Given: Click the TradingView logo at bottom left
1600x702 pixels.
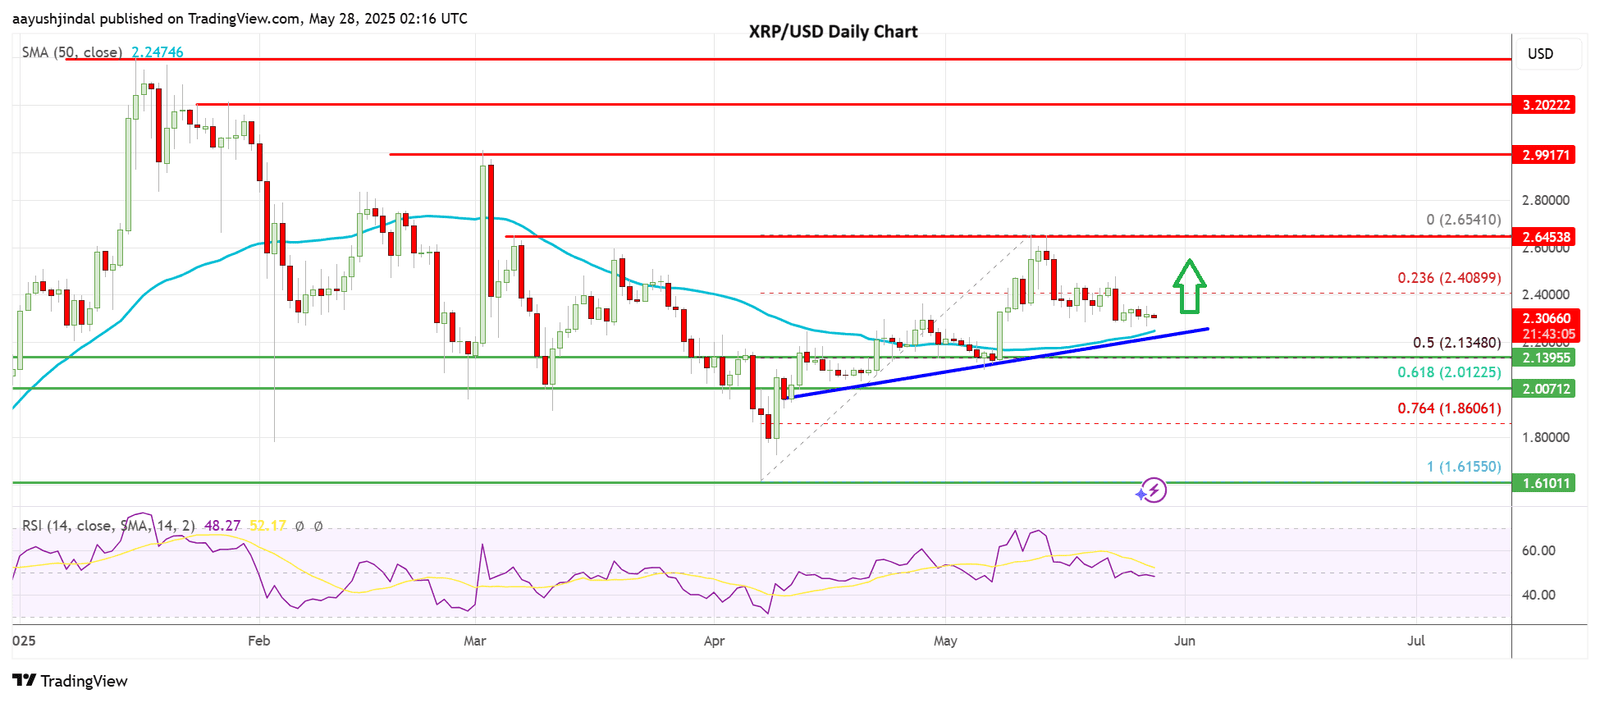Looking at the screenshot, I should [70, 681].
